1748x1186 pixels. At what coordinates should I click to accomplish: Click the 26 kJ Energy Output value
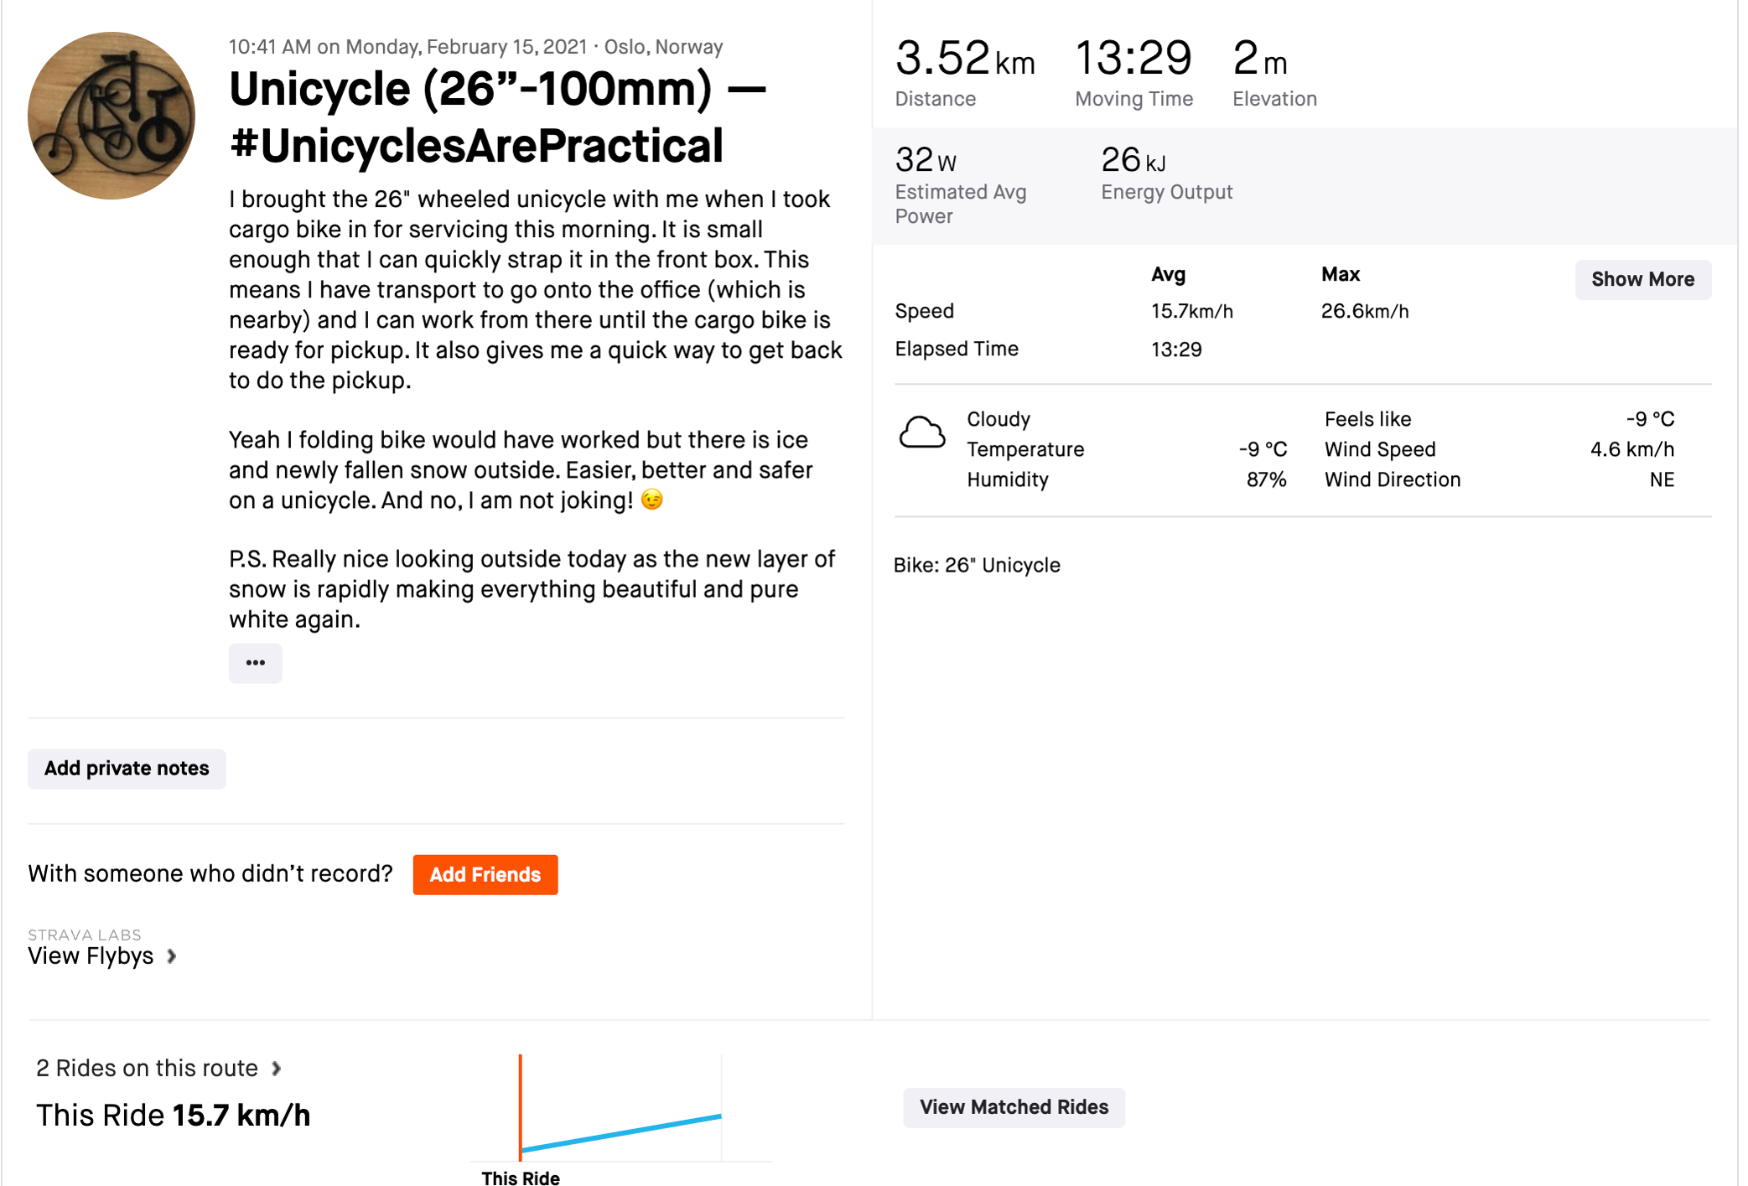(x=1133, y=160)
